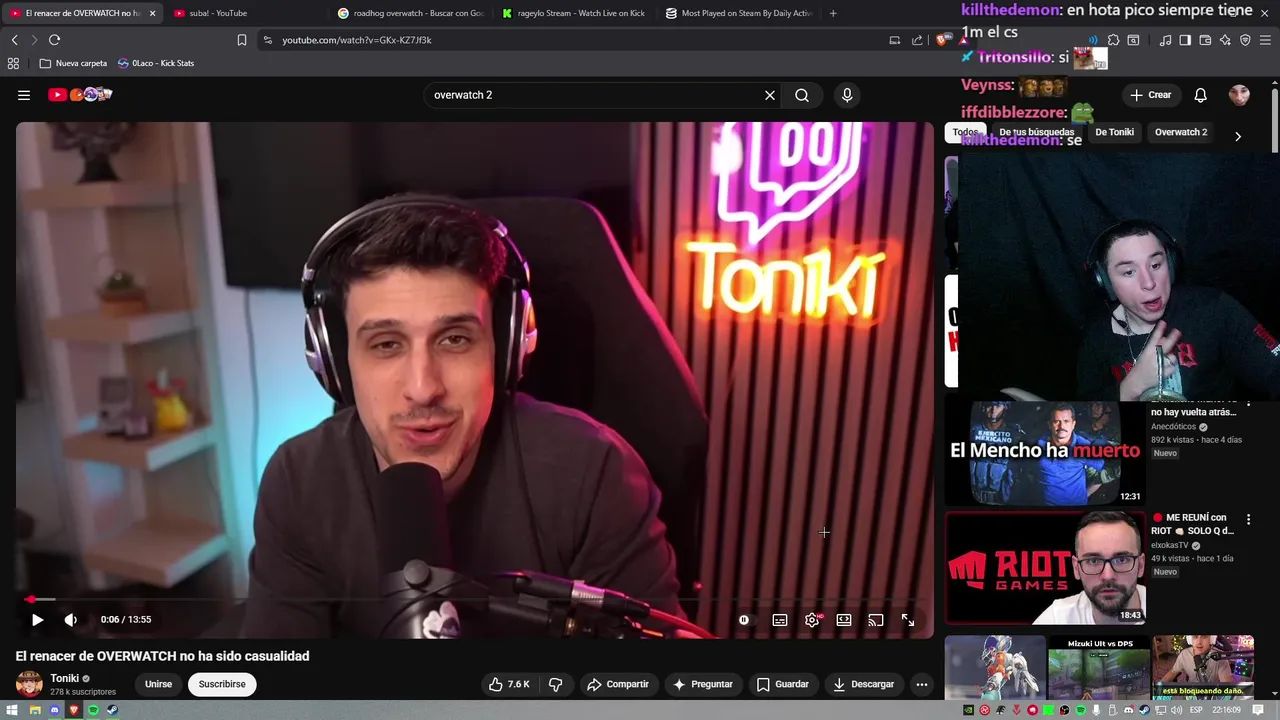Open the browser share page icon
The width and height of the screenshot is (1280, 720).
pos(917,40)
